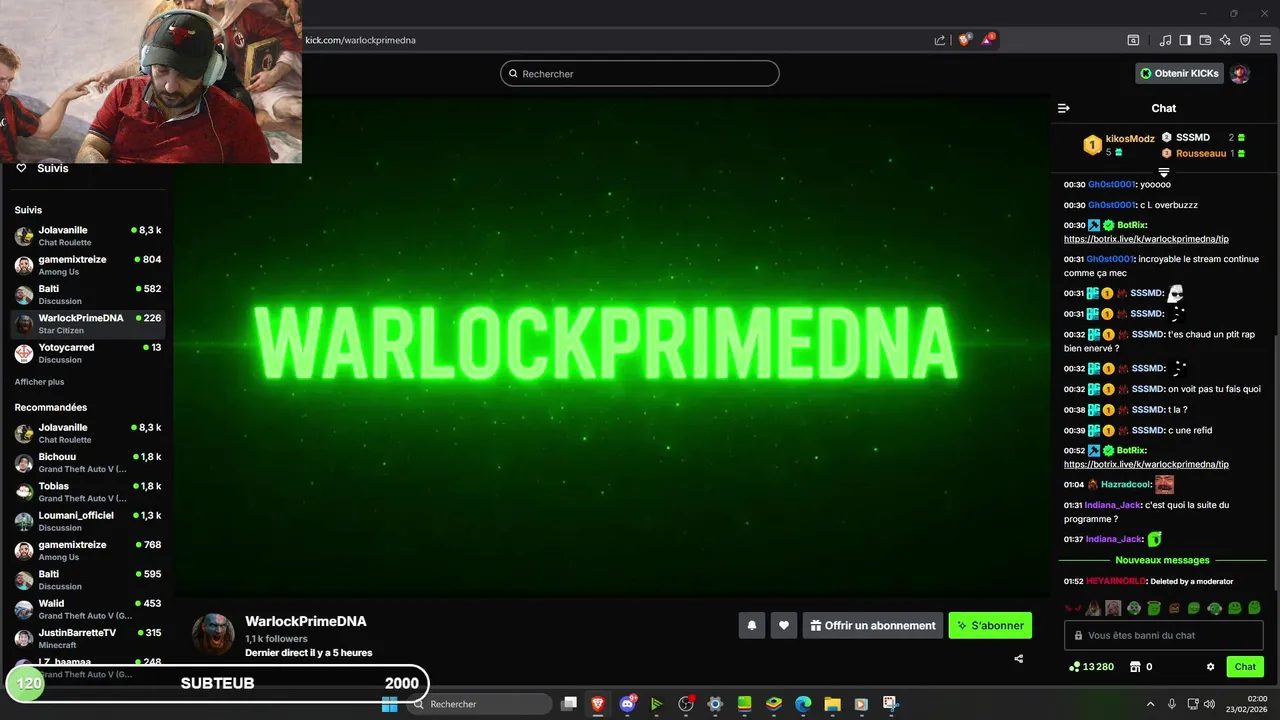Click the Kick search field Rechercher
The height and width of the screenshot is (720, 1280).
point(639,73)
